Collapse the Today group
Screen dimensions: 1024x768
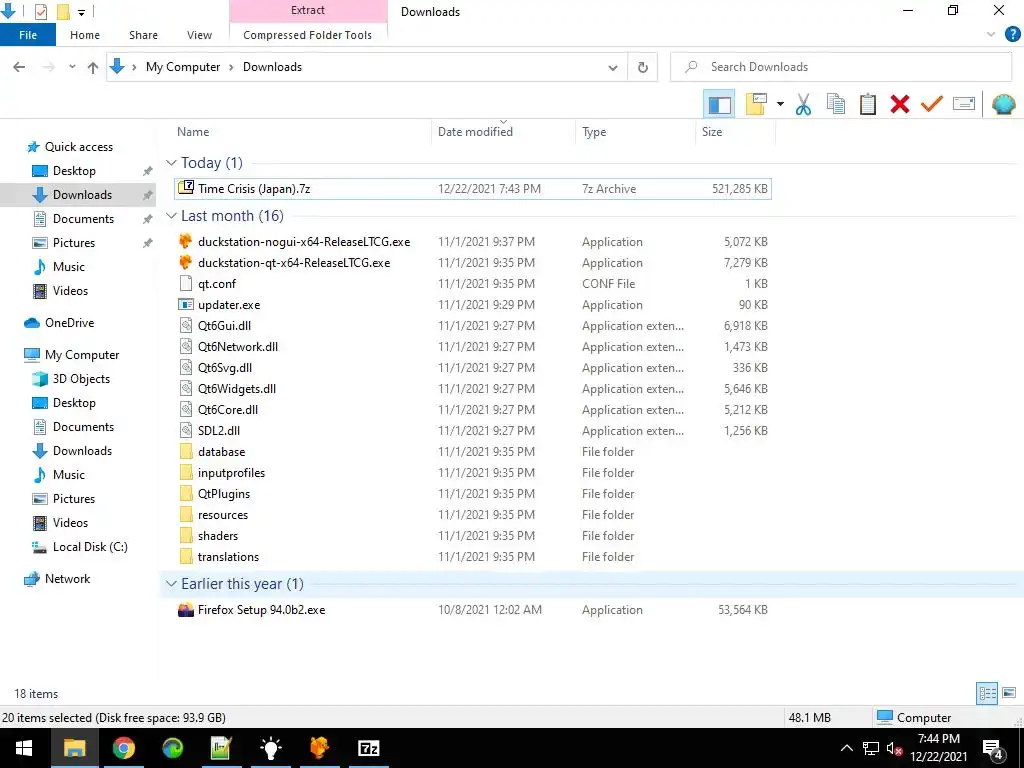(x=171, y=163)
